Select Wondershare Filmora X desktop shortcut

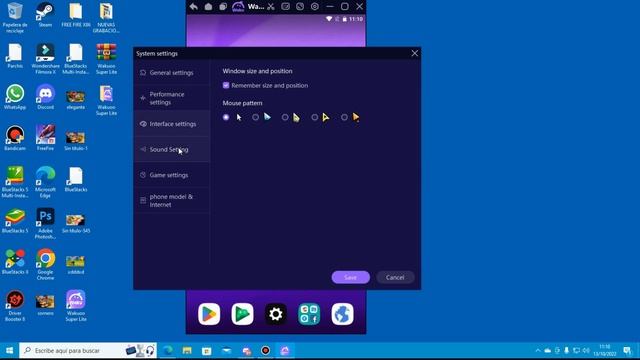(x=45, y=59)
